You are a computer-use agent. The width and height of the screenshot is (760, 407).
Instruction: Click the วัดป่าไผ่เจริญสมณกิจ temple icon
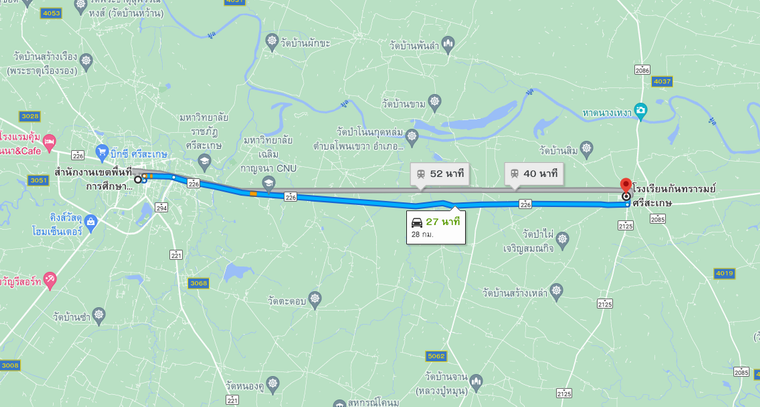(x=562, y=240)
